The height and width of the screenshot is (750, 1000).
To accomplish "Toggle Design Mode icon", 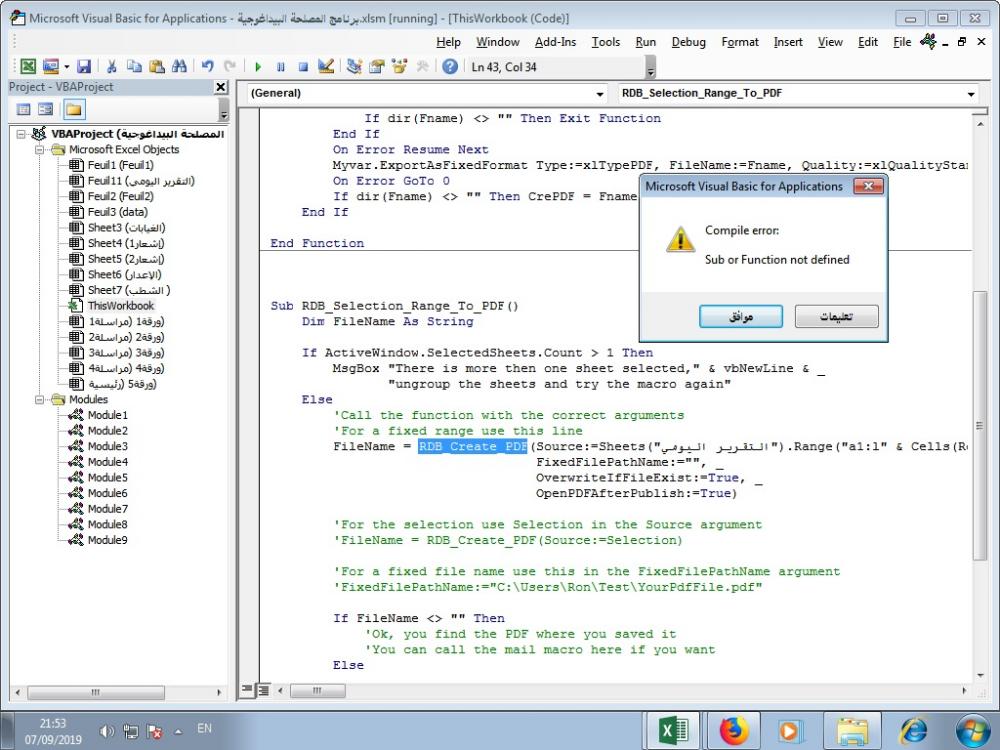I will click(326, 66).
